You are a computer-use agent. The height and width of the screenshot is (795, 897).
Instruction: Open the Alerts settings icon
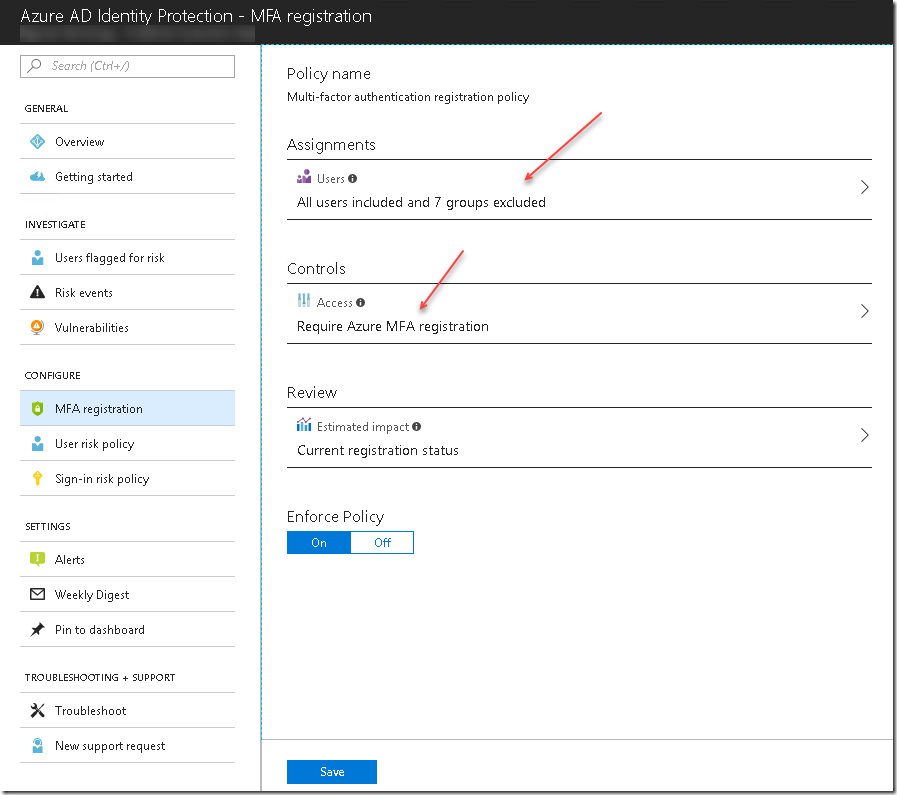tap(36, 559)
